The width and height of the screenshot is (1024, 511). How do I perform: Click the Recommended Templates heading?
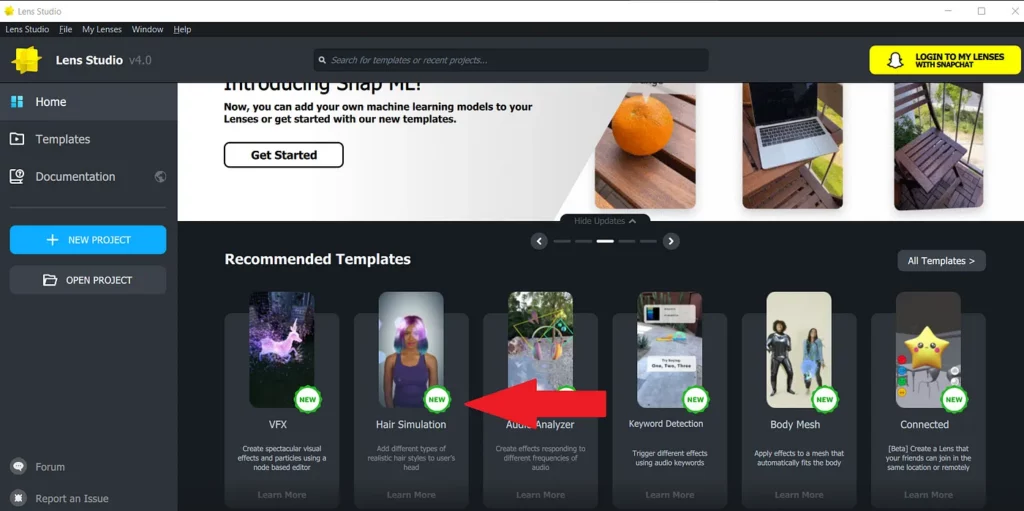click(x=317, y=259)
